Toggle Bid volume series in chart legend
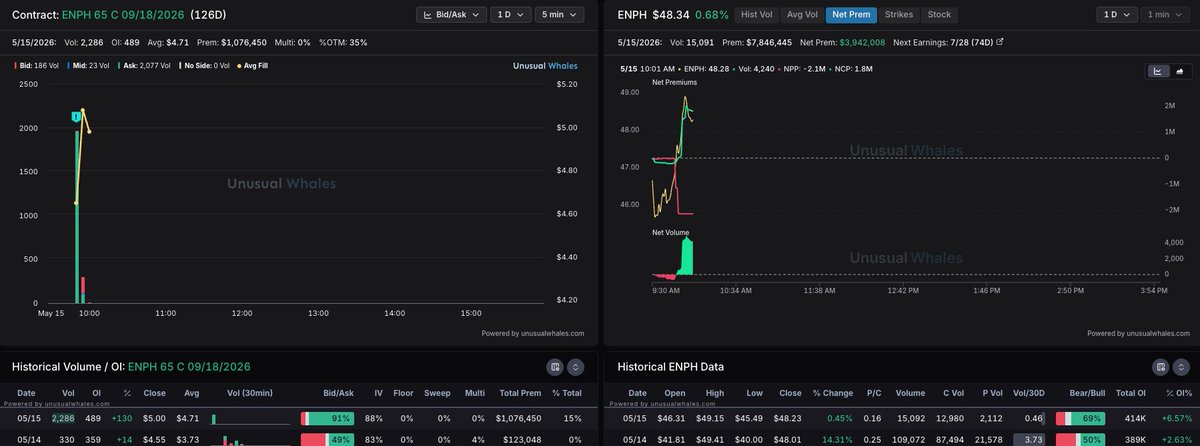This screenshot has width=1200, height=446. click(37, 65)
